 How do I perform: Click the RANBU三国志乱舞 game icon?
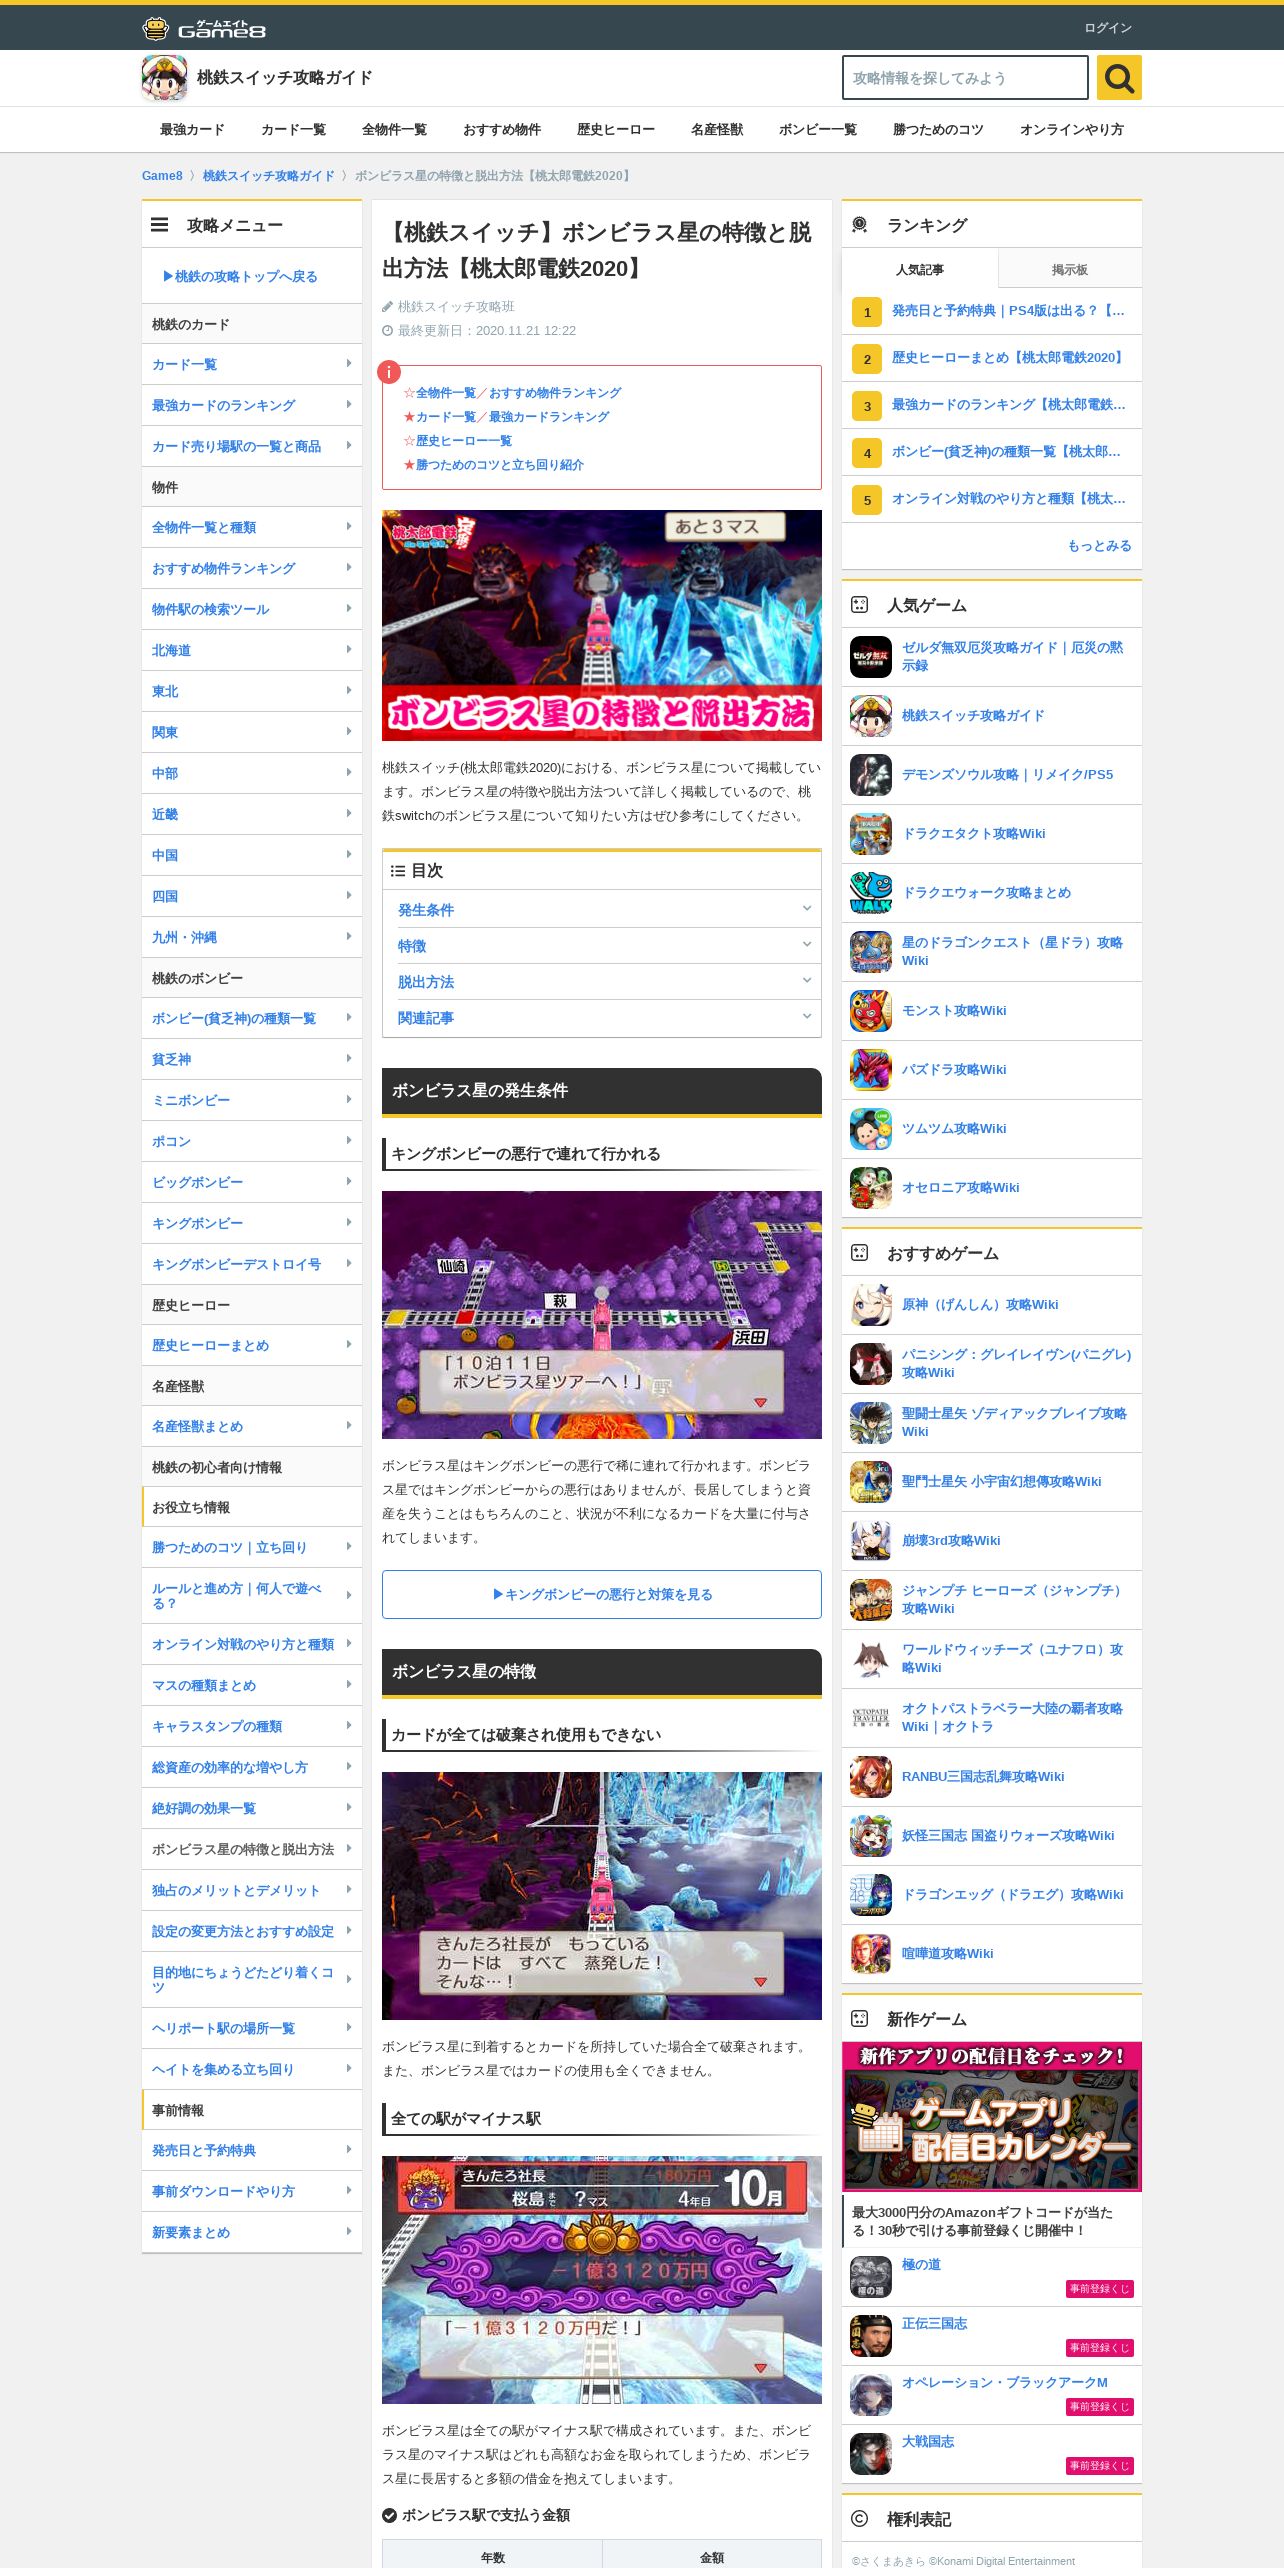click(x=871, y=1777)
